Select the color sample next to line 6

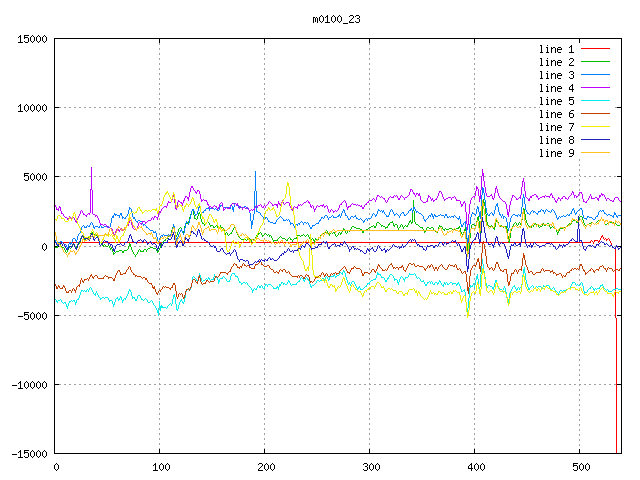click(595, 114)
